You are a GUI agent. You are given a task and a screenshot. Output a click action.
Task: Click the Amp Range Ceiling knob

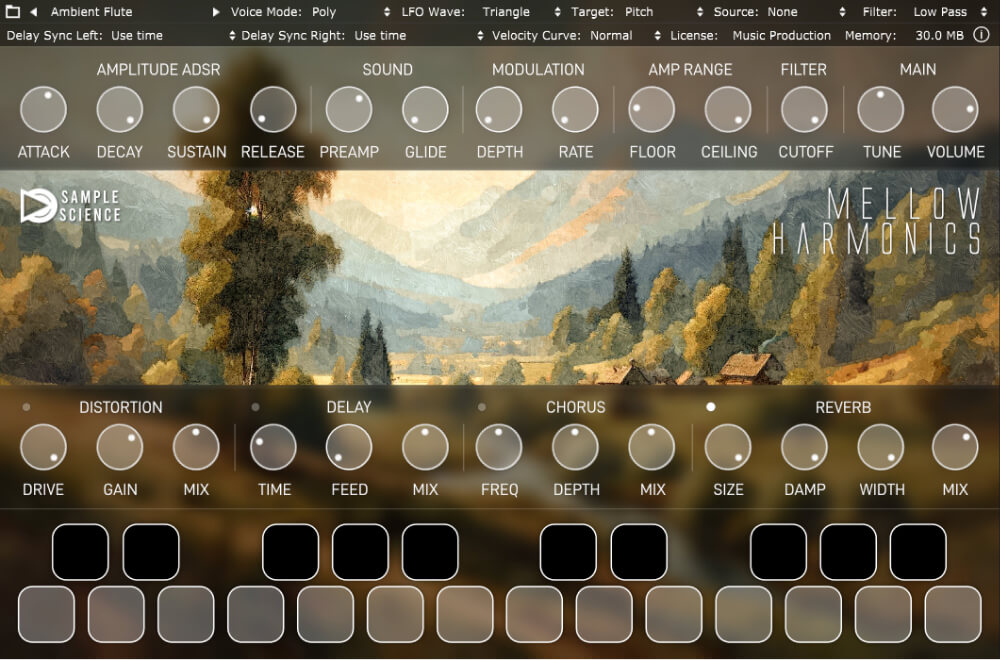[x=728, y=110]
